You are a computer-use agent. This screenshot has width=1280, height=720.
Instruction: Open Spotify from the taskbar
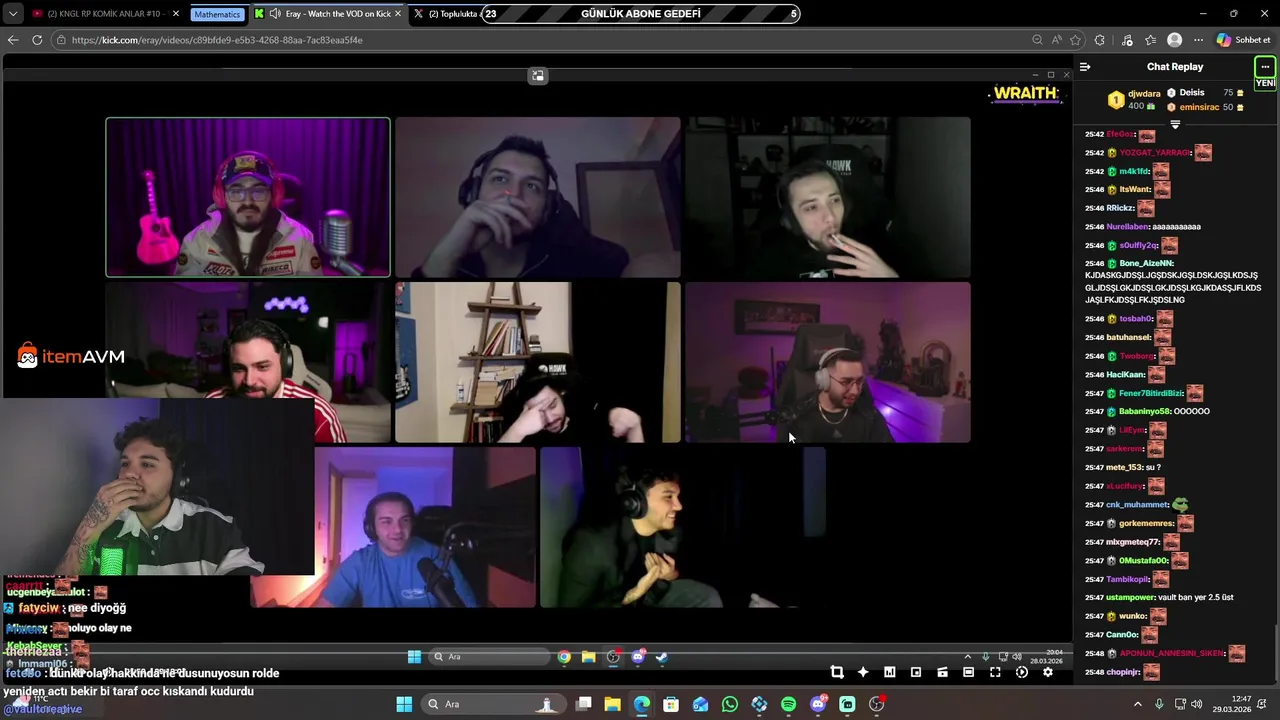pyautogui.click(x=788, y=704)
